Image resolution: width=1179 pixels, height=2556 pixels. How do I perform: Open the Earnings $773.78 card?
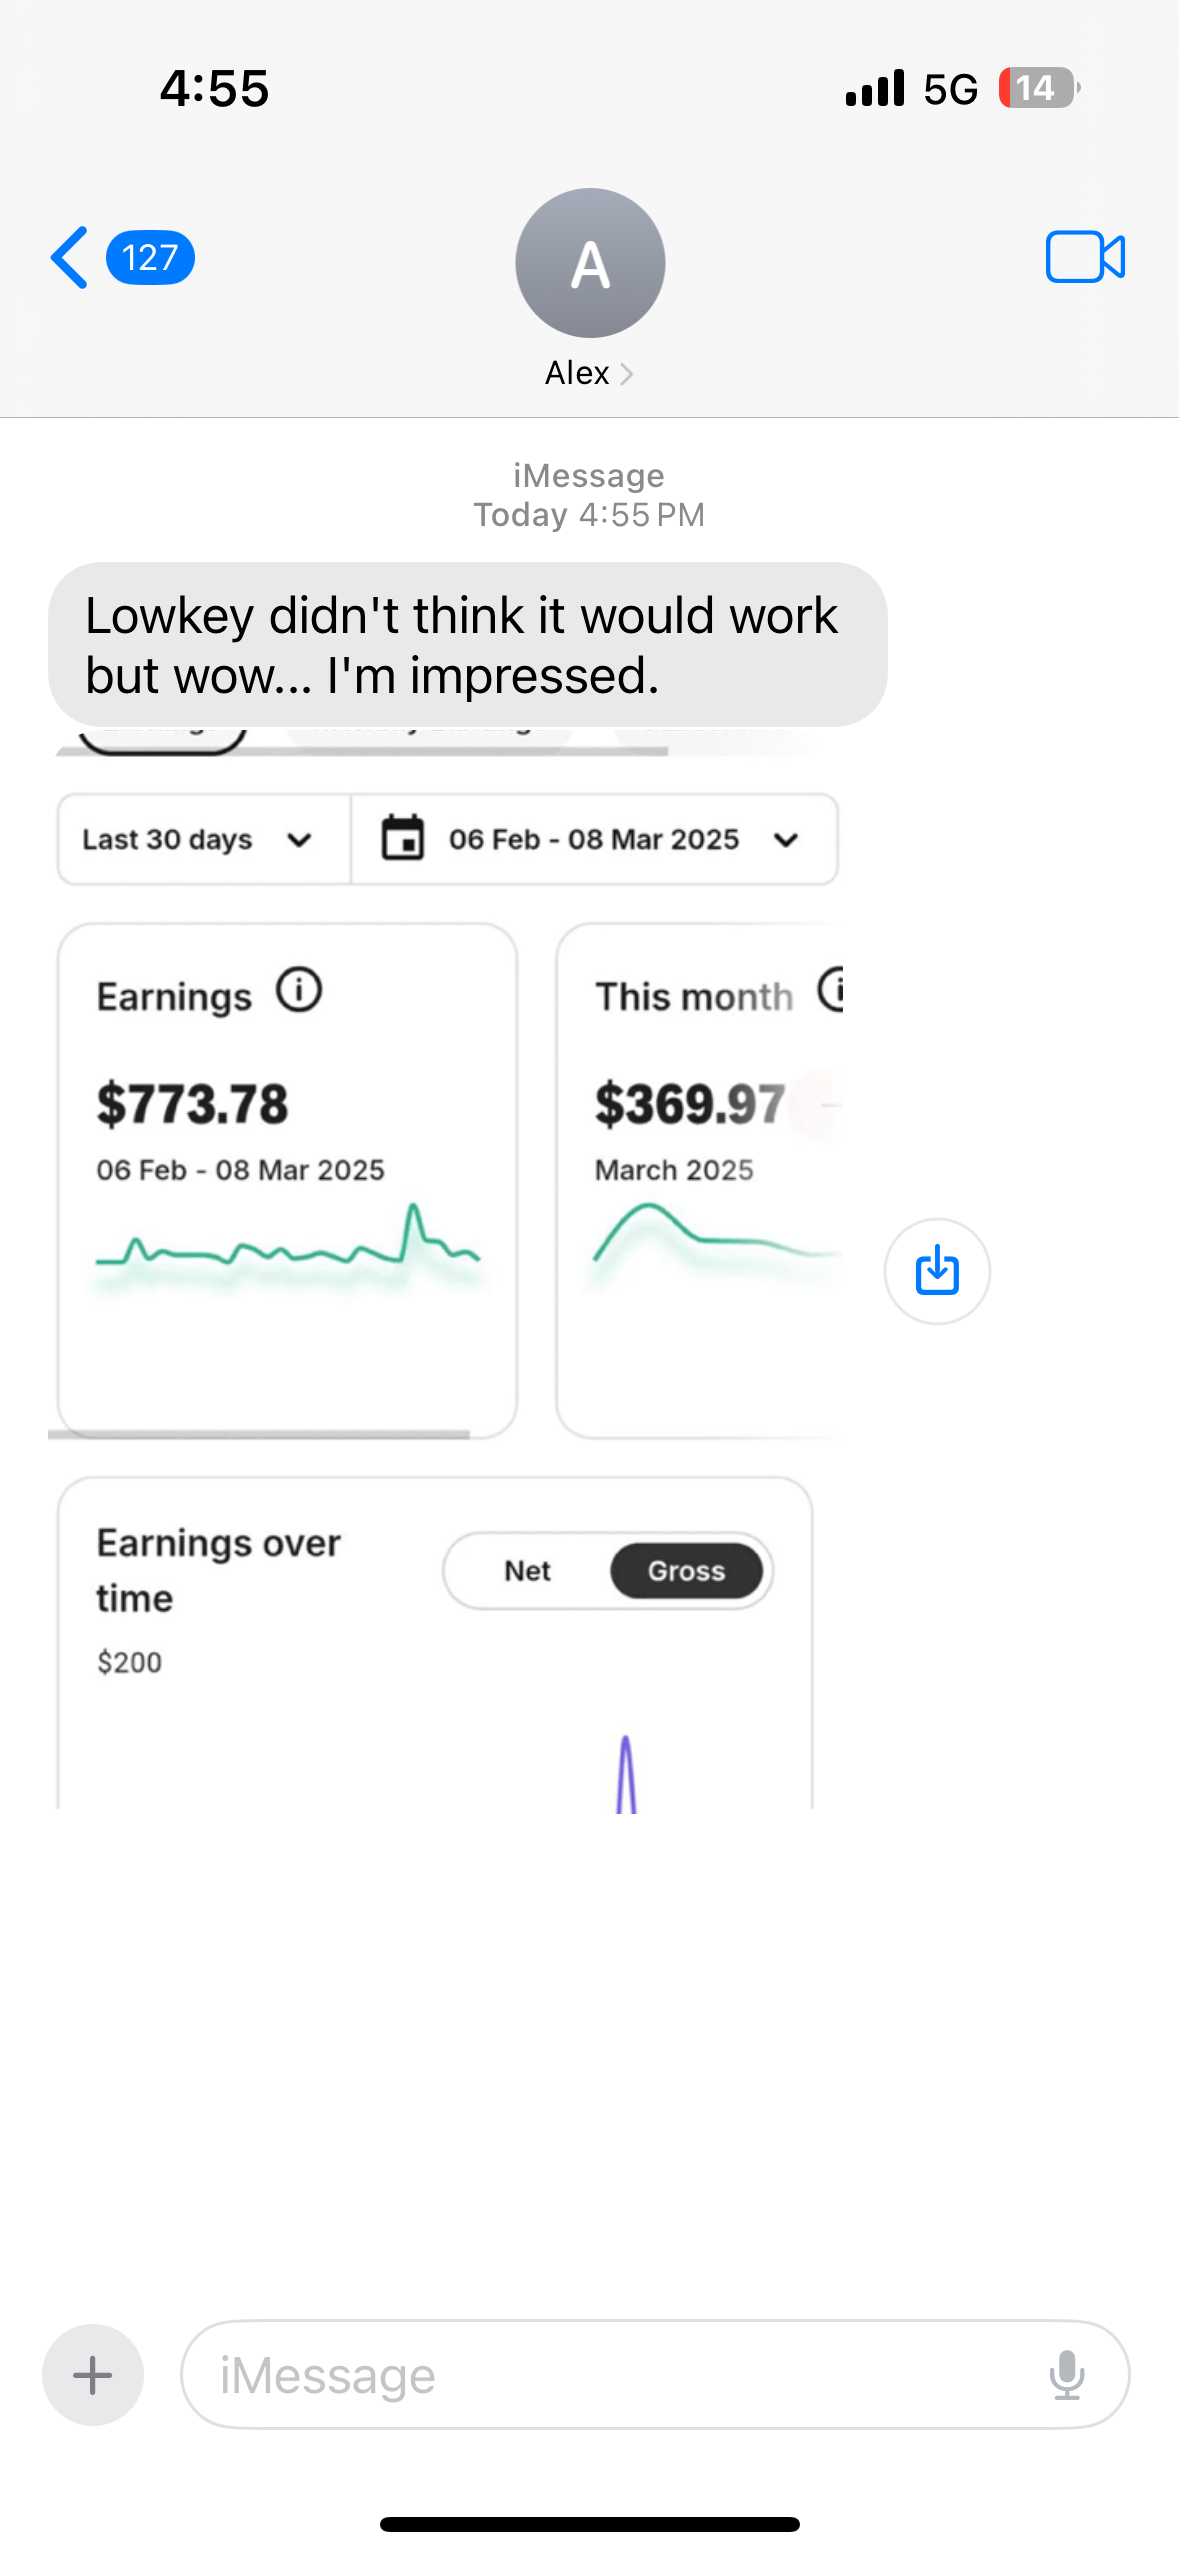click(287, 1180)
